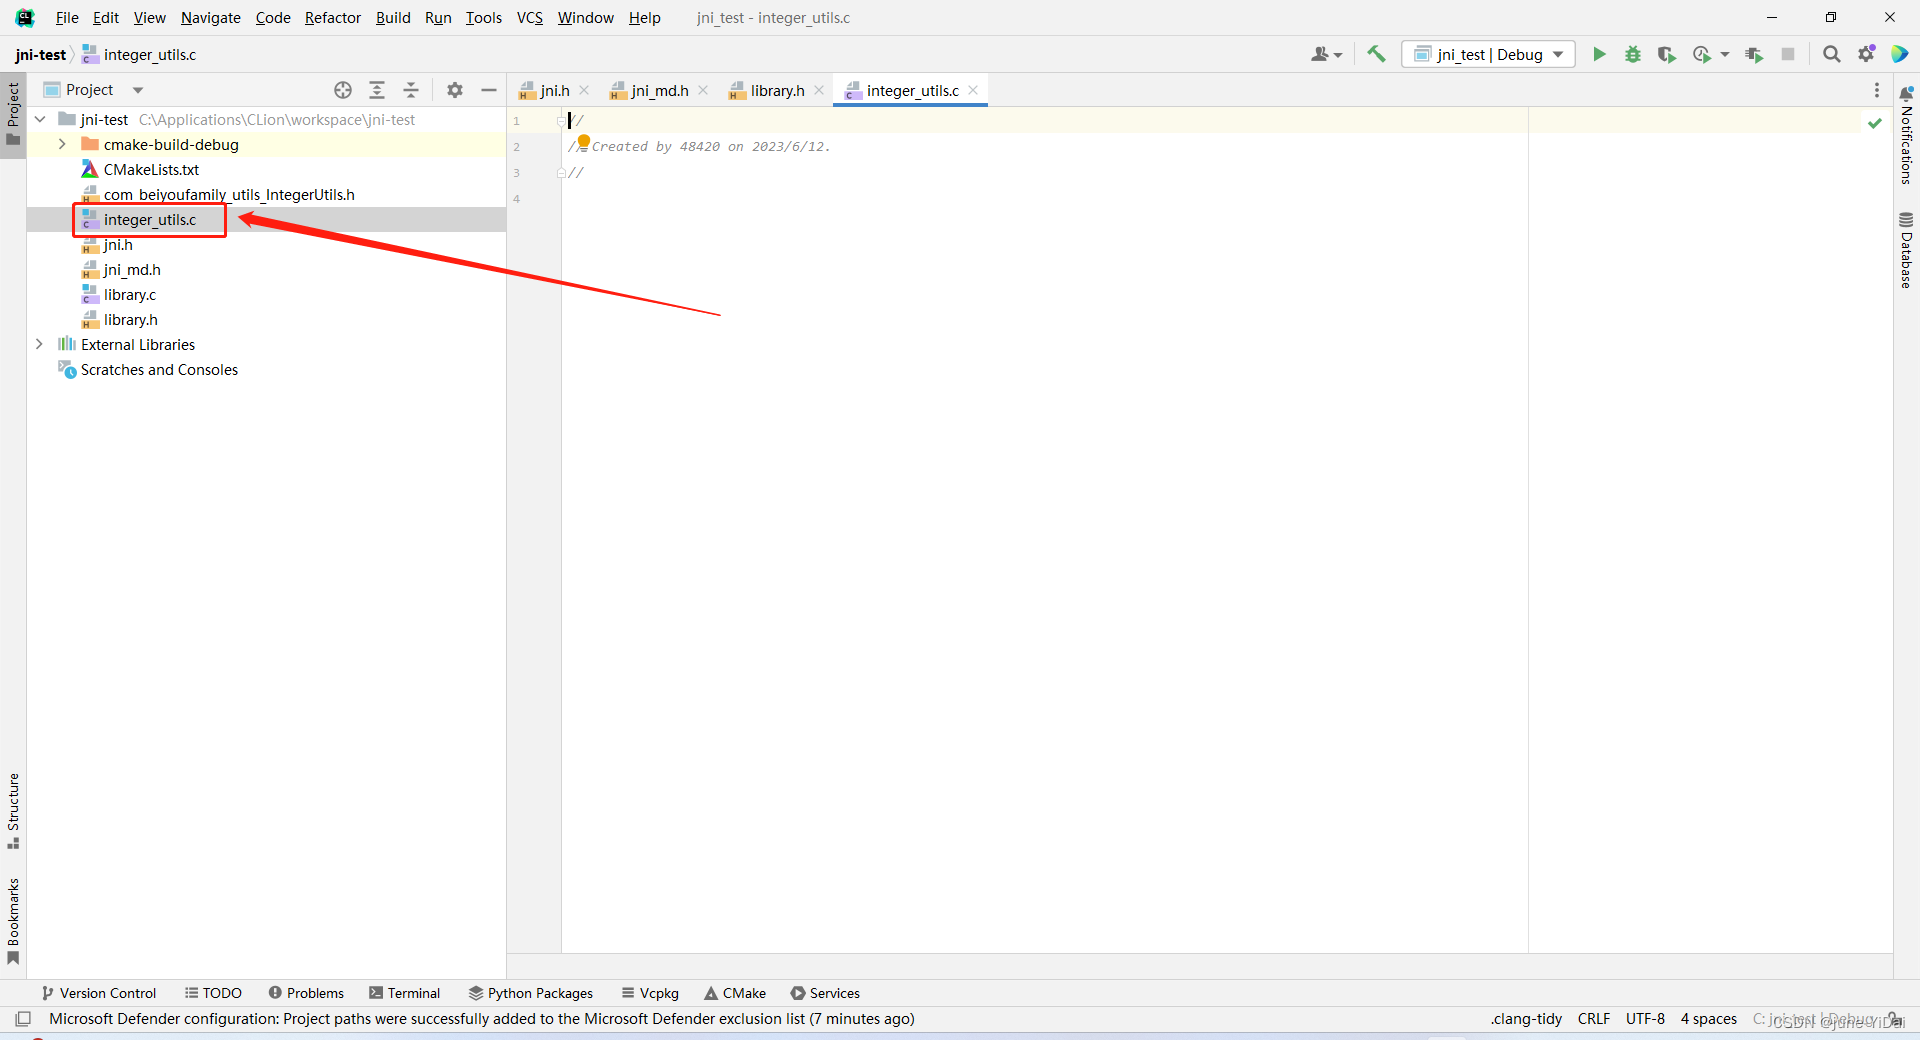The height and width of the screenshot is (1040, 1920).
Task: Run with coverage icon
Action: point(1667,54)
